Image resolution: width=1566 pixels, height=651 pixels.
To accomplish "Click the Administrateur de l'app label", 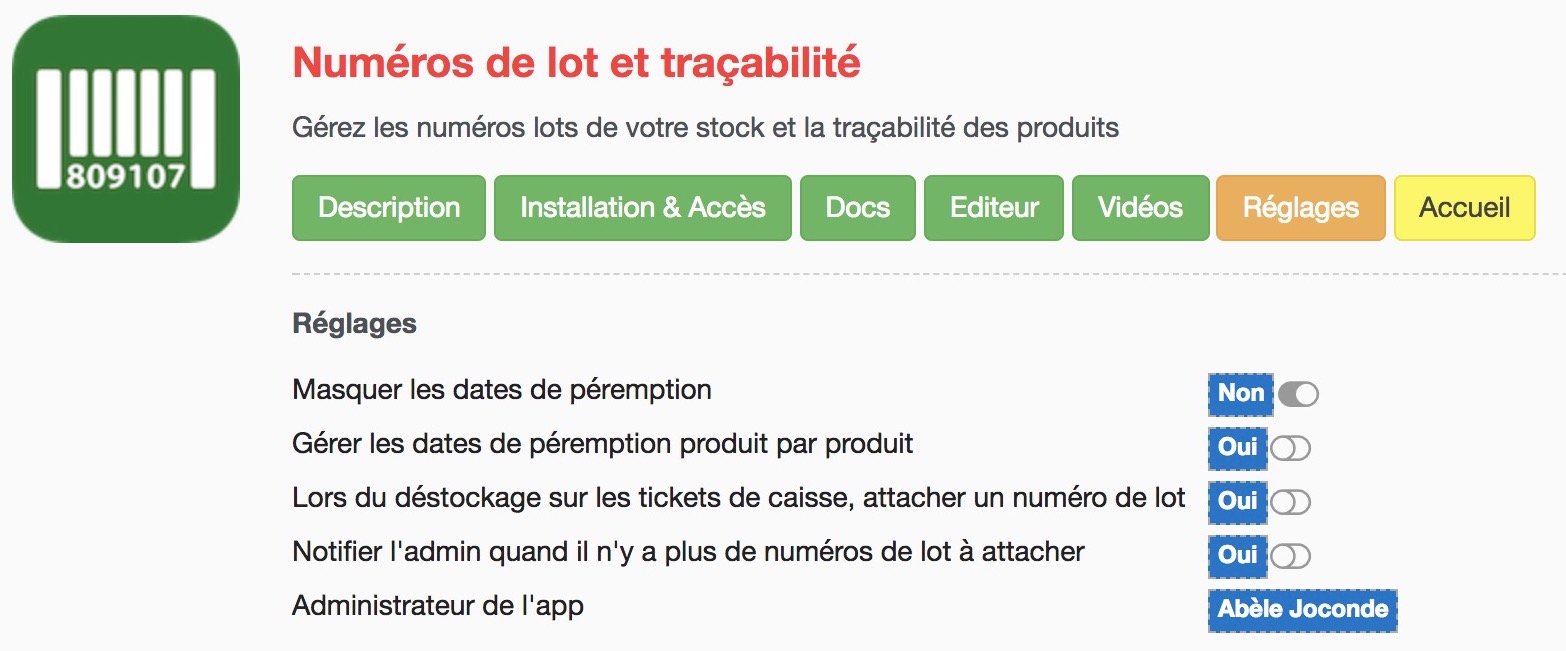I will pyautogui.click(x=438, y=606).
